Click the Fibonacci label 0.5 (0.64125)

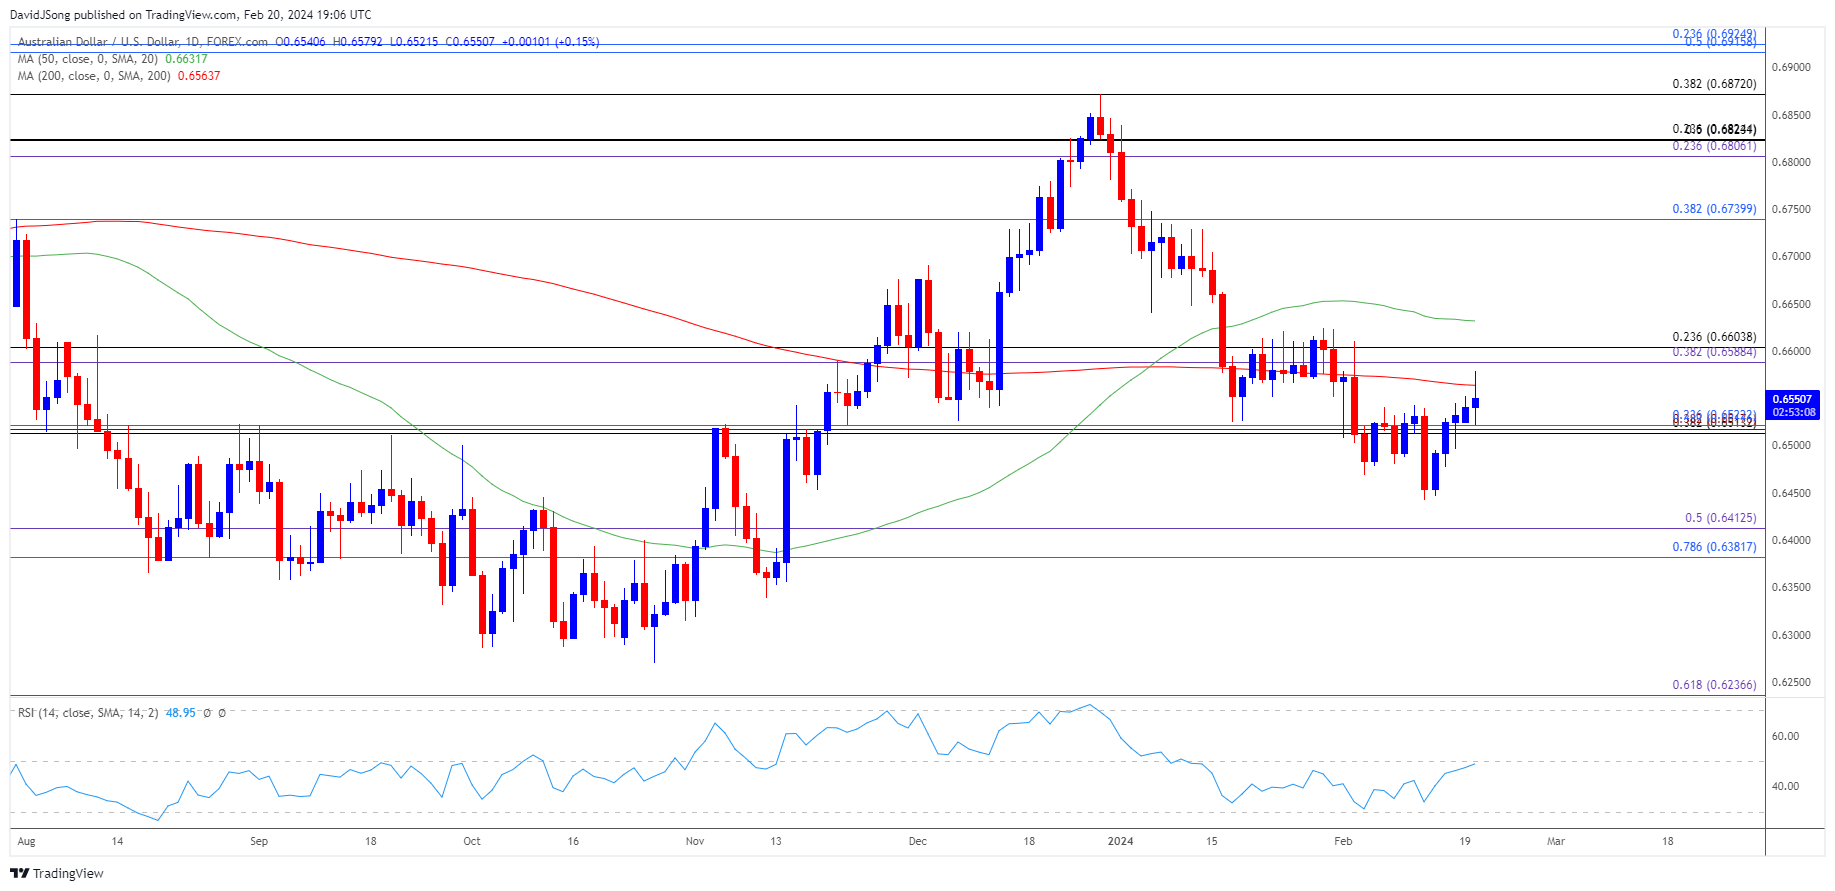click(x=1720, y=518)
